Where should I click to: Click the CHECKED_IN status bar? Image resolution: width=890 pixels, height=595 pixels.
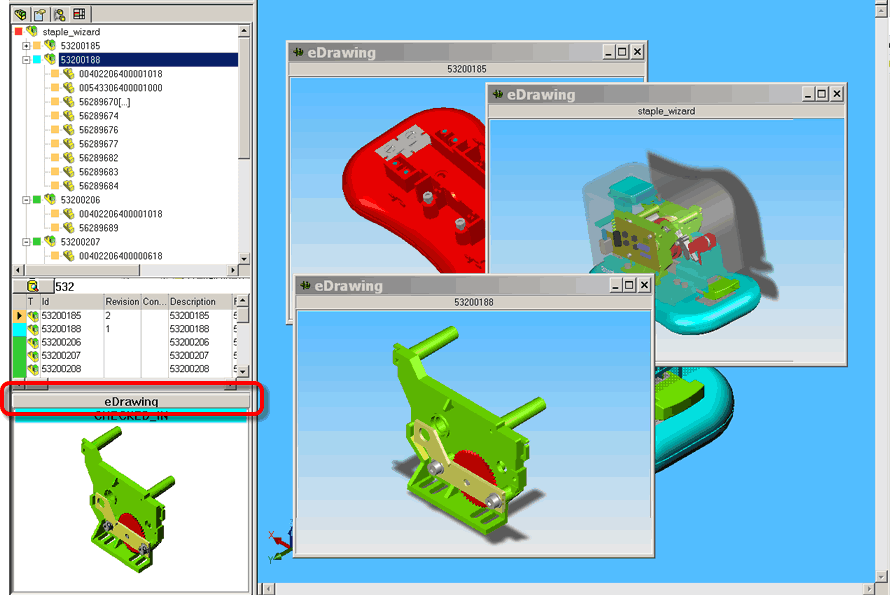[x=131, y=416]
